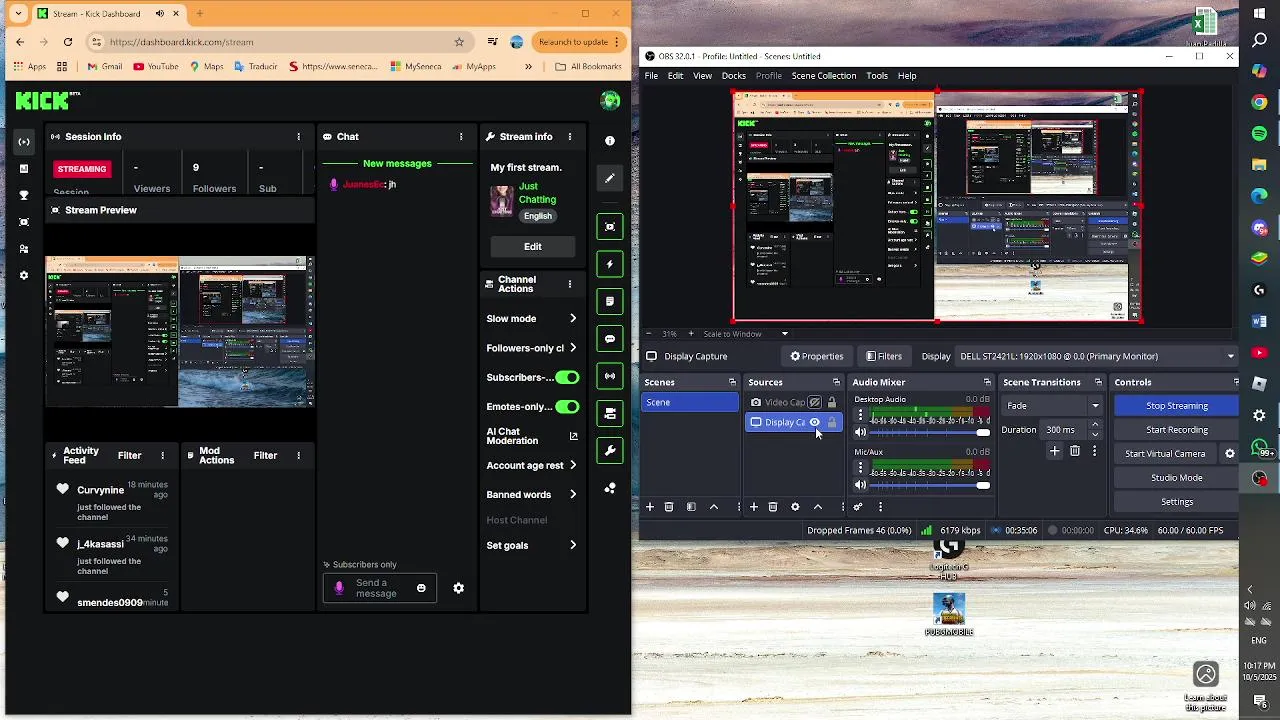Open the OBS Edit menu
Viewport: 1280px width, 720px height.
click(676, 76)
